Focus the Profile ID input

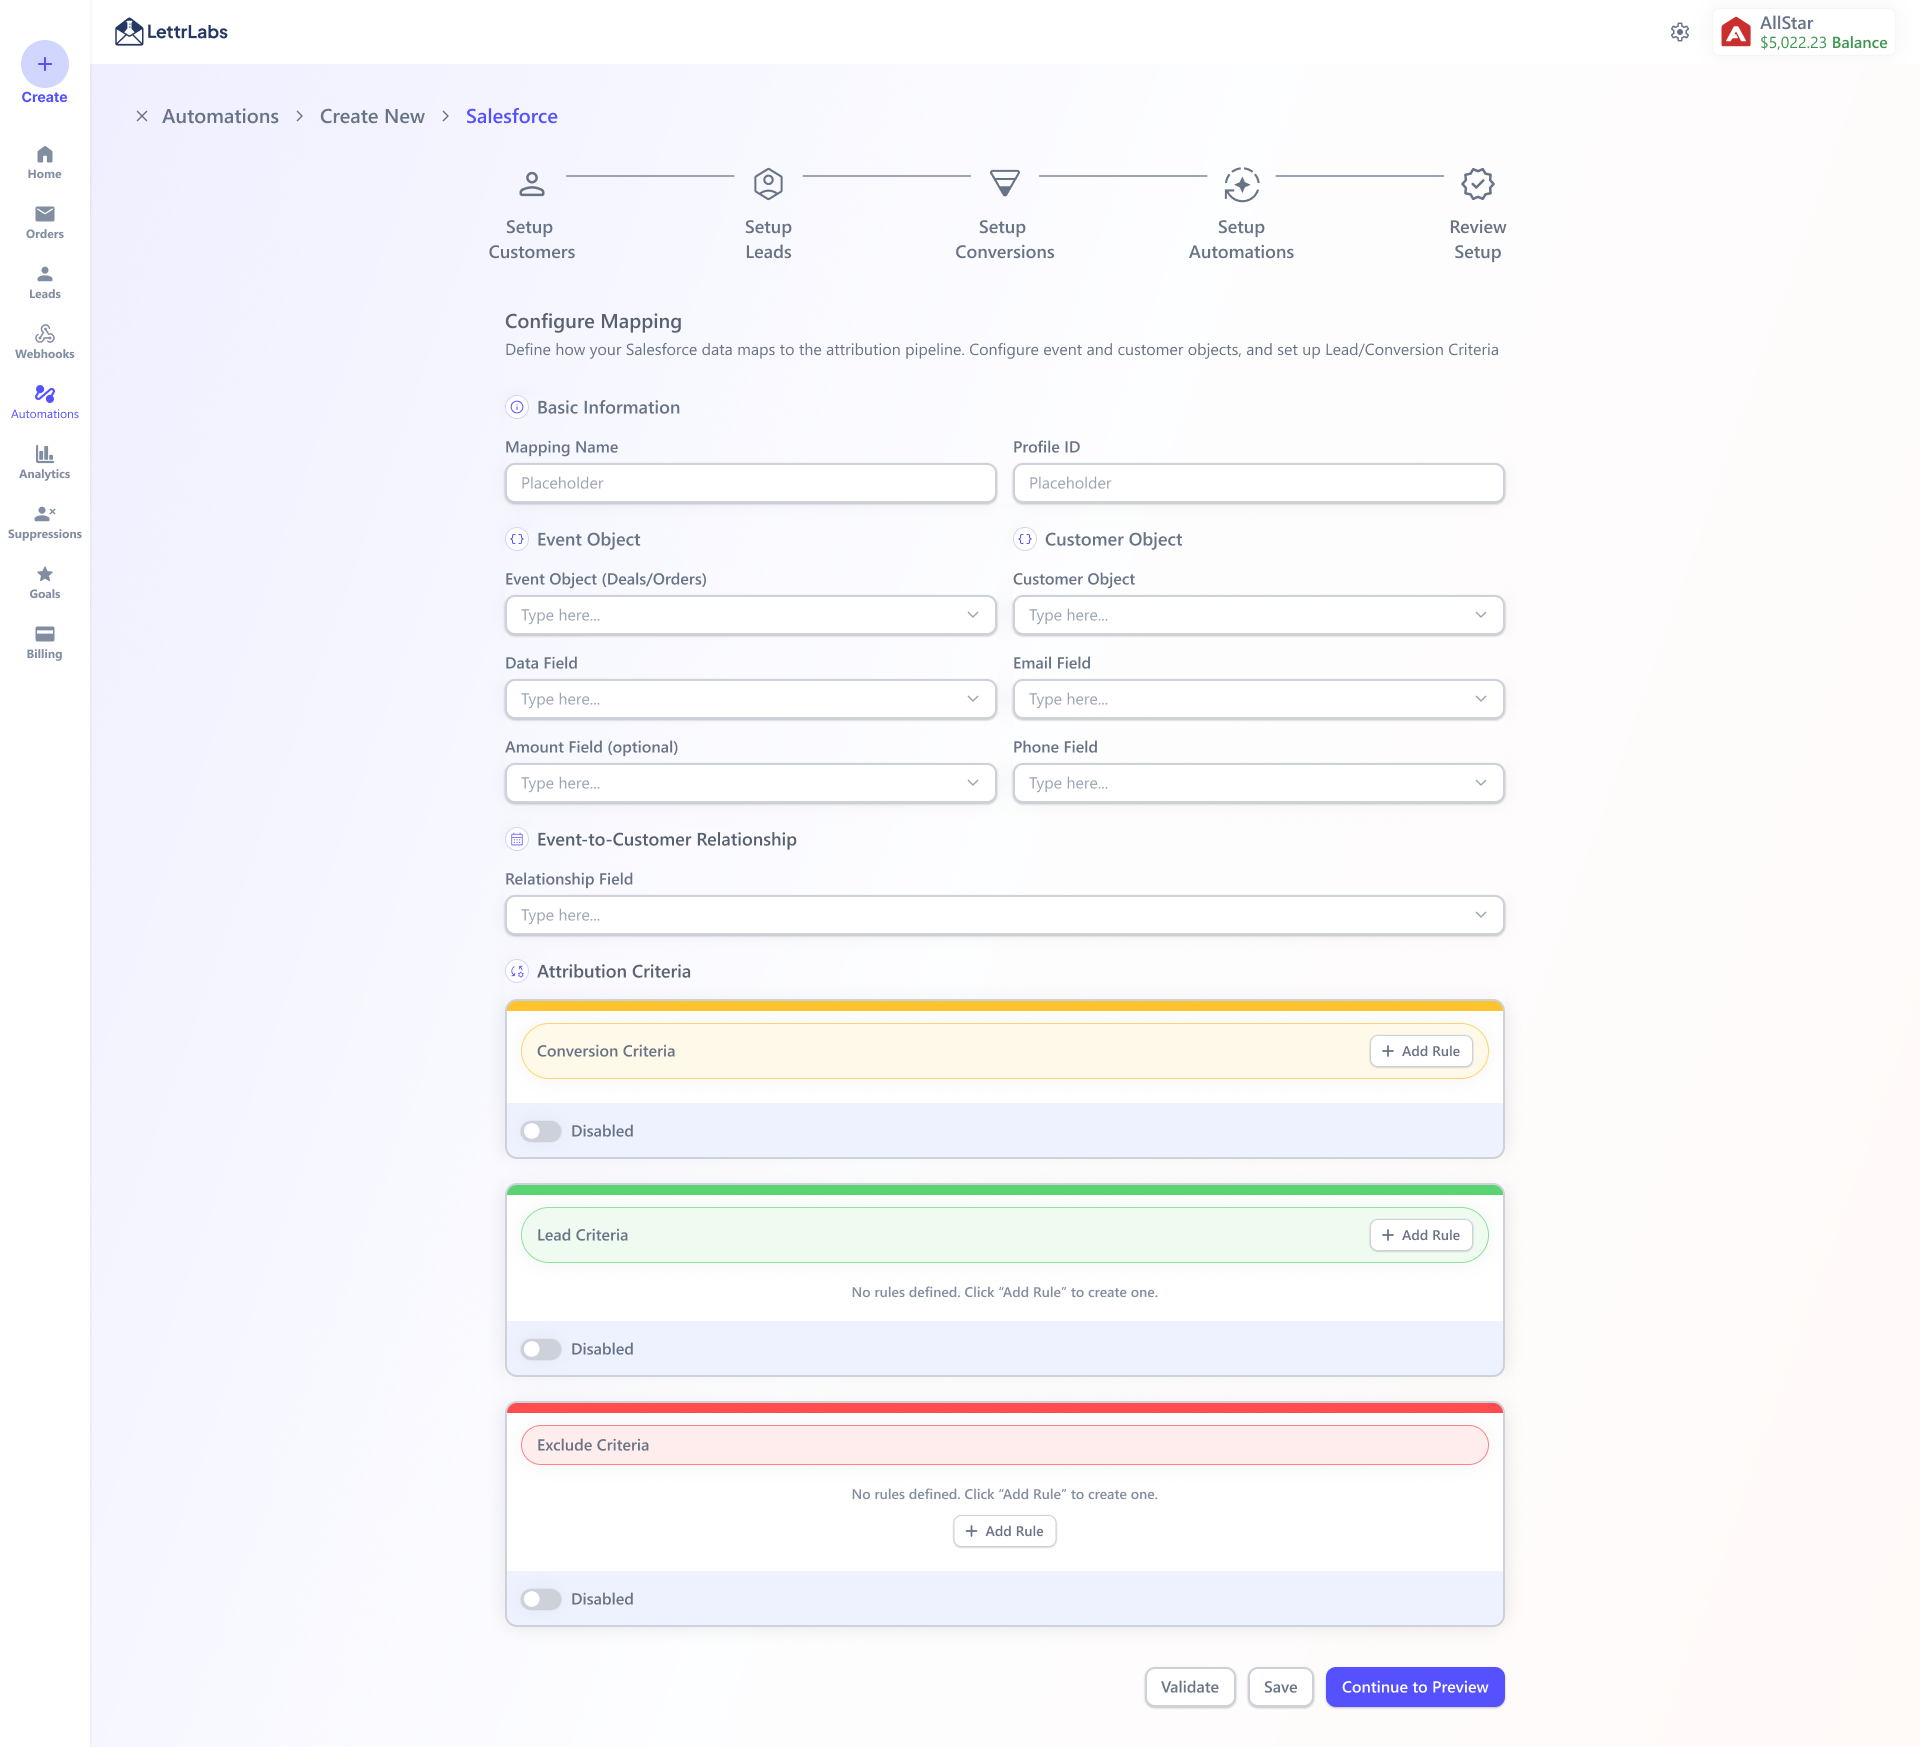tap(1258, 483)
